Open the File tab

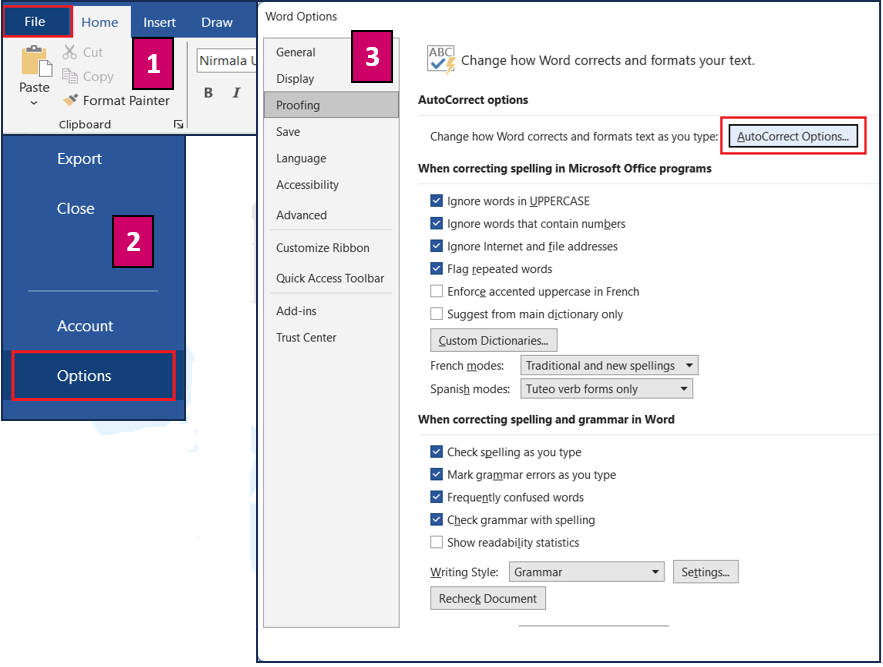(x=37, y=22)
